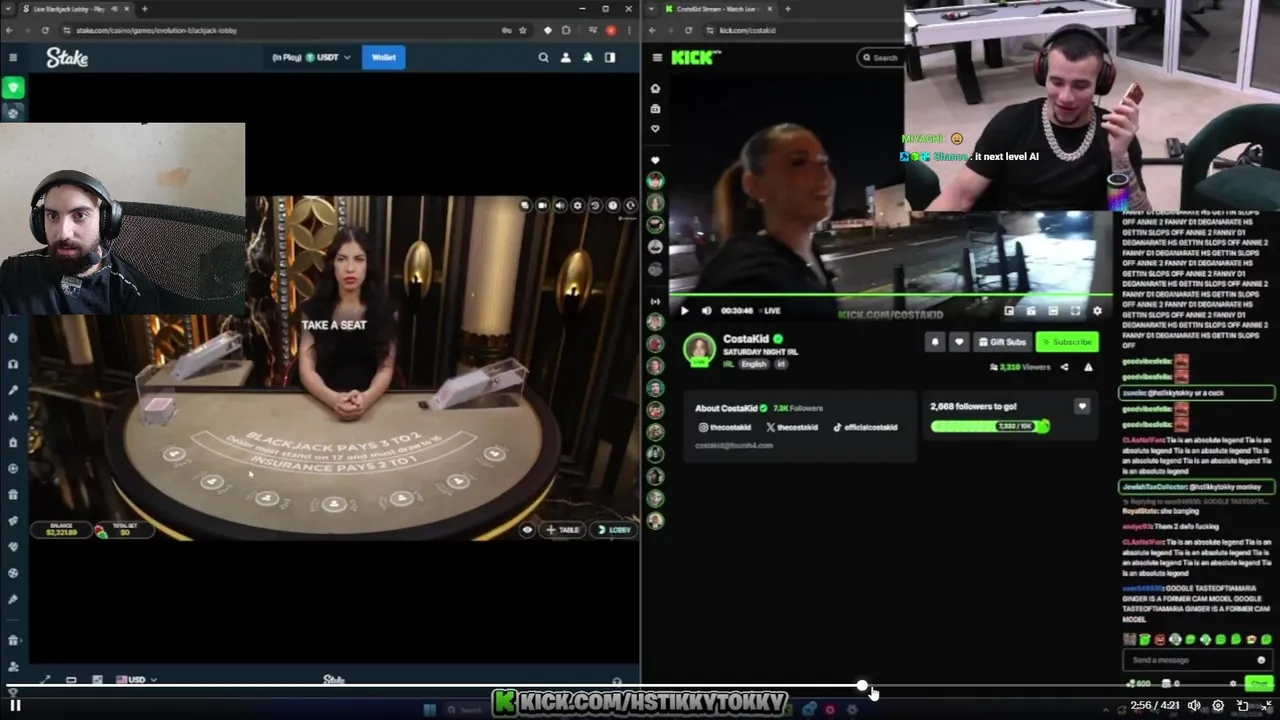Toggle CostaKid stream fullscreen
This screenshot has width=1280, height=720.
[x=1075, y=311]
